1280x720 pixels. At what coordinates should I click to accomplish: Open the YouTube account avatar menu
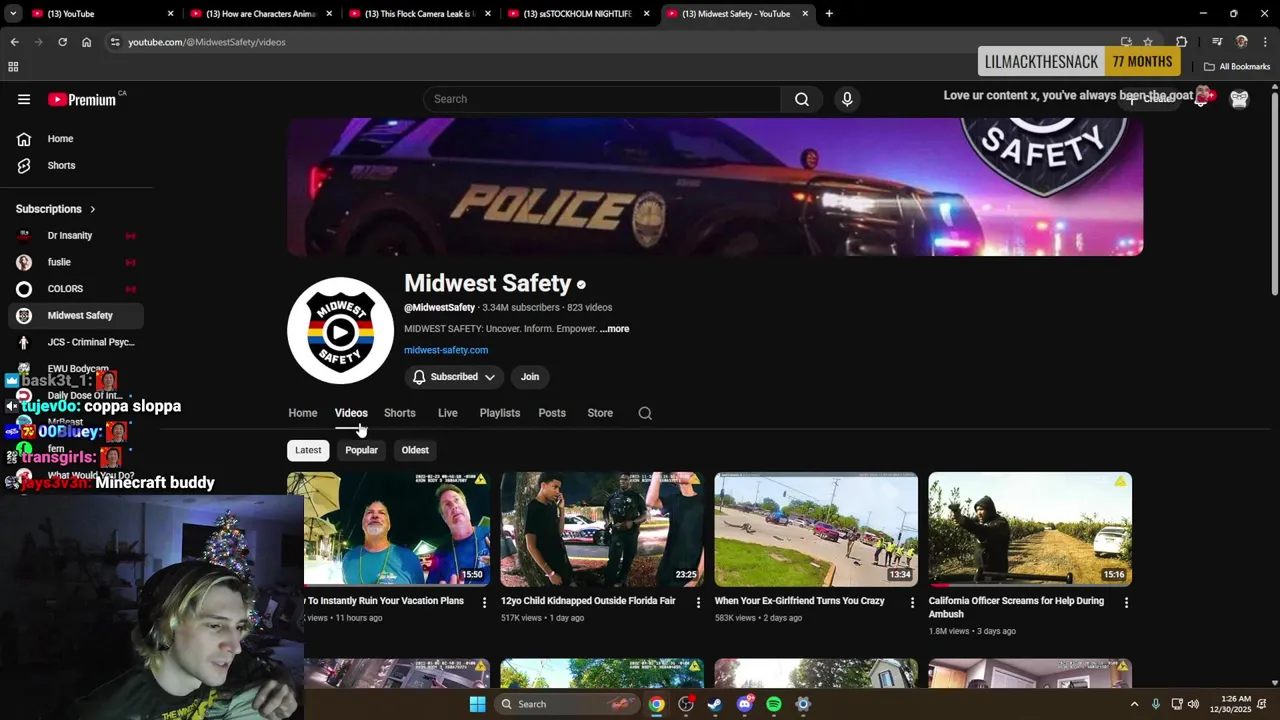1239,98
